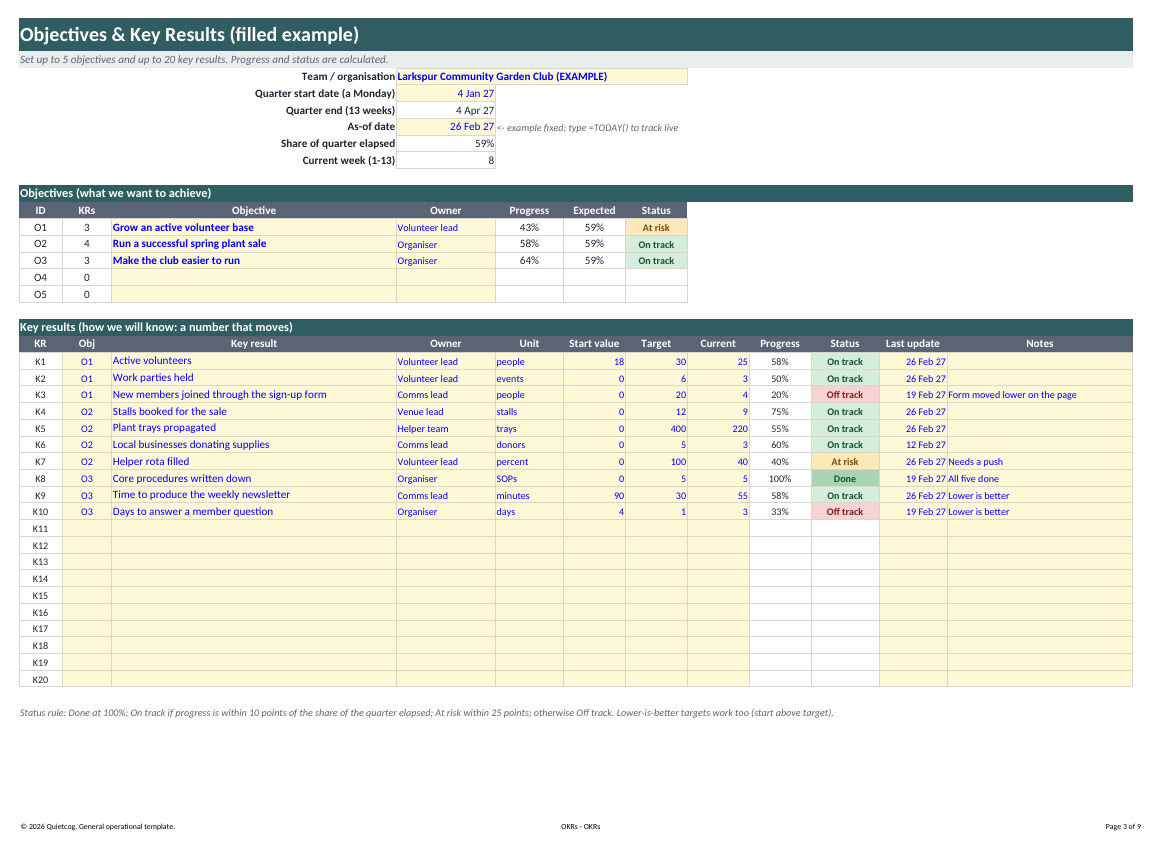Click the empty Objective cell in row O4

(254, 278)
